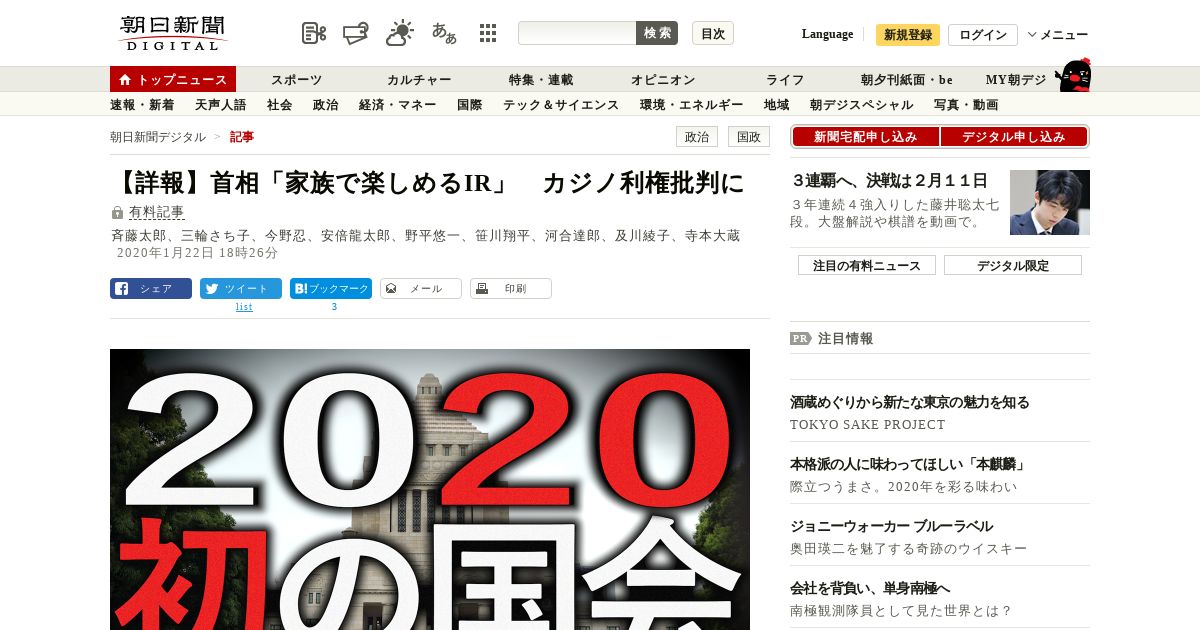Image resolution: width=1200 pixels, height=630 pixels.
Task: Click the search input field
Action: [577, 33]
